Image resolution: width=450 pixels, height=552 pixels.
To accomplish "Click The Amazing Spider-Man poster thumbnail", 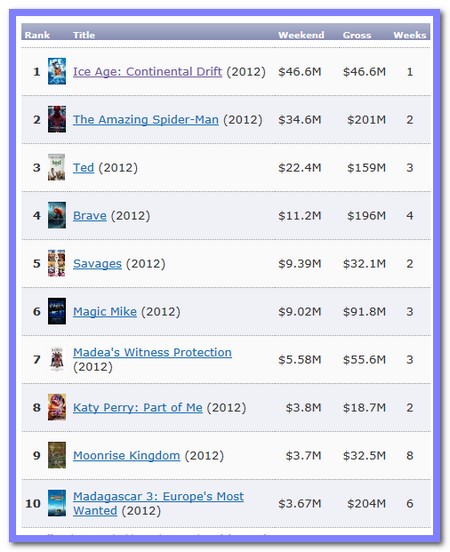I will click(57, 119).
